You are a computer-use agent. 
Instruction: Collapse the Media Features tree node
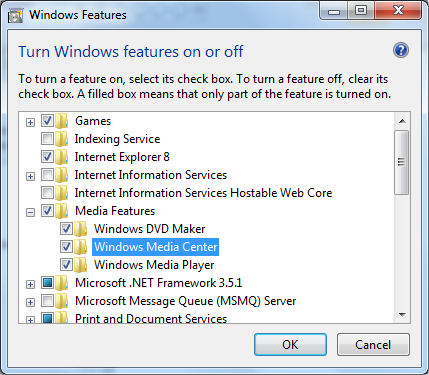(x=30, y=212)
